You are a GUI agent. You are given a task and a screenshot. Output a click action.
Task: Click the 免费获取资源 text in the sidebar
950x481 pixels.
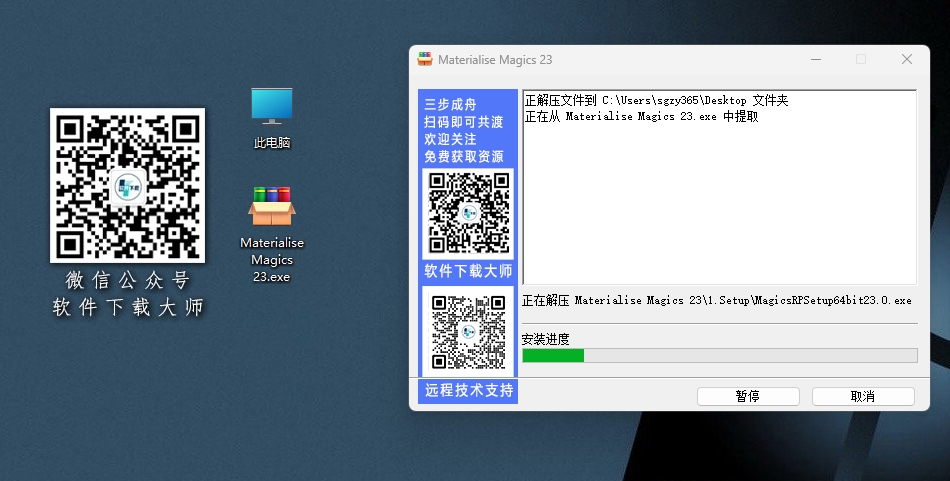pos(463,156)
